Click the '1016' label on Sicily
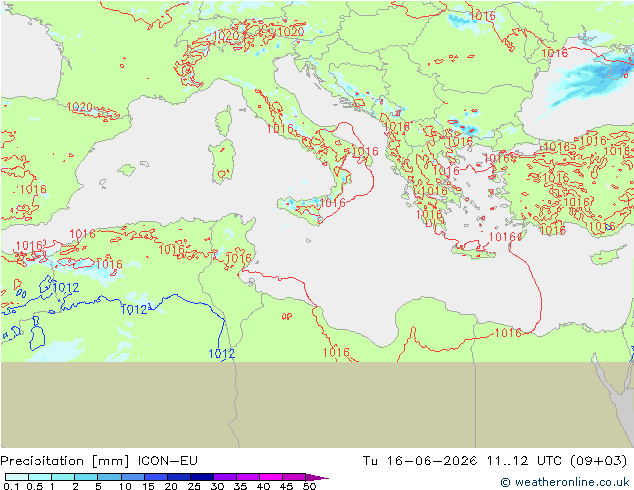 332,203
